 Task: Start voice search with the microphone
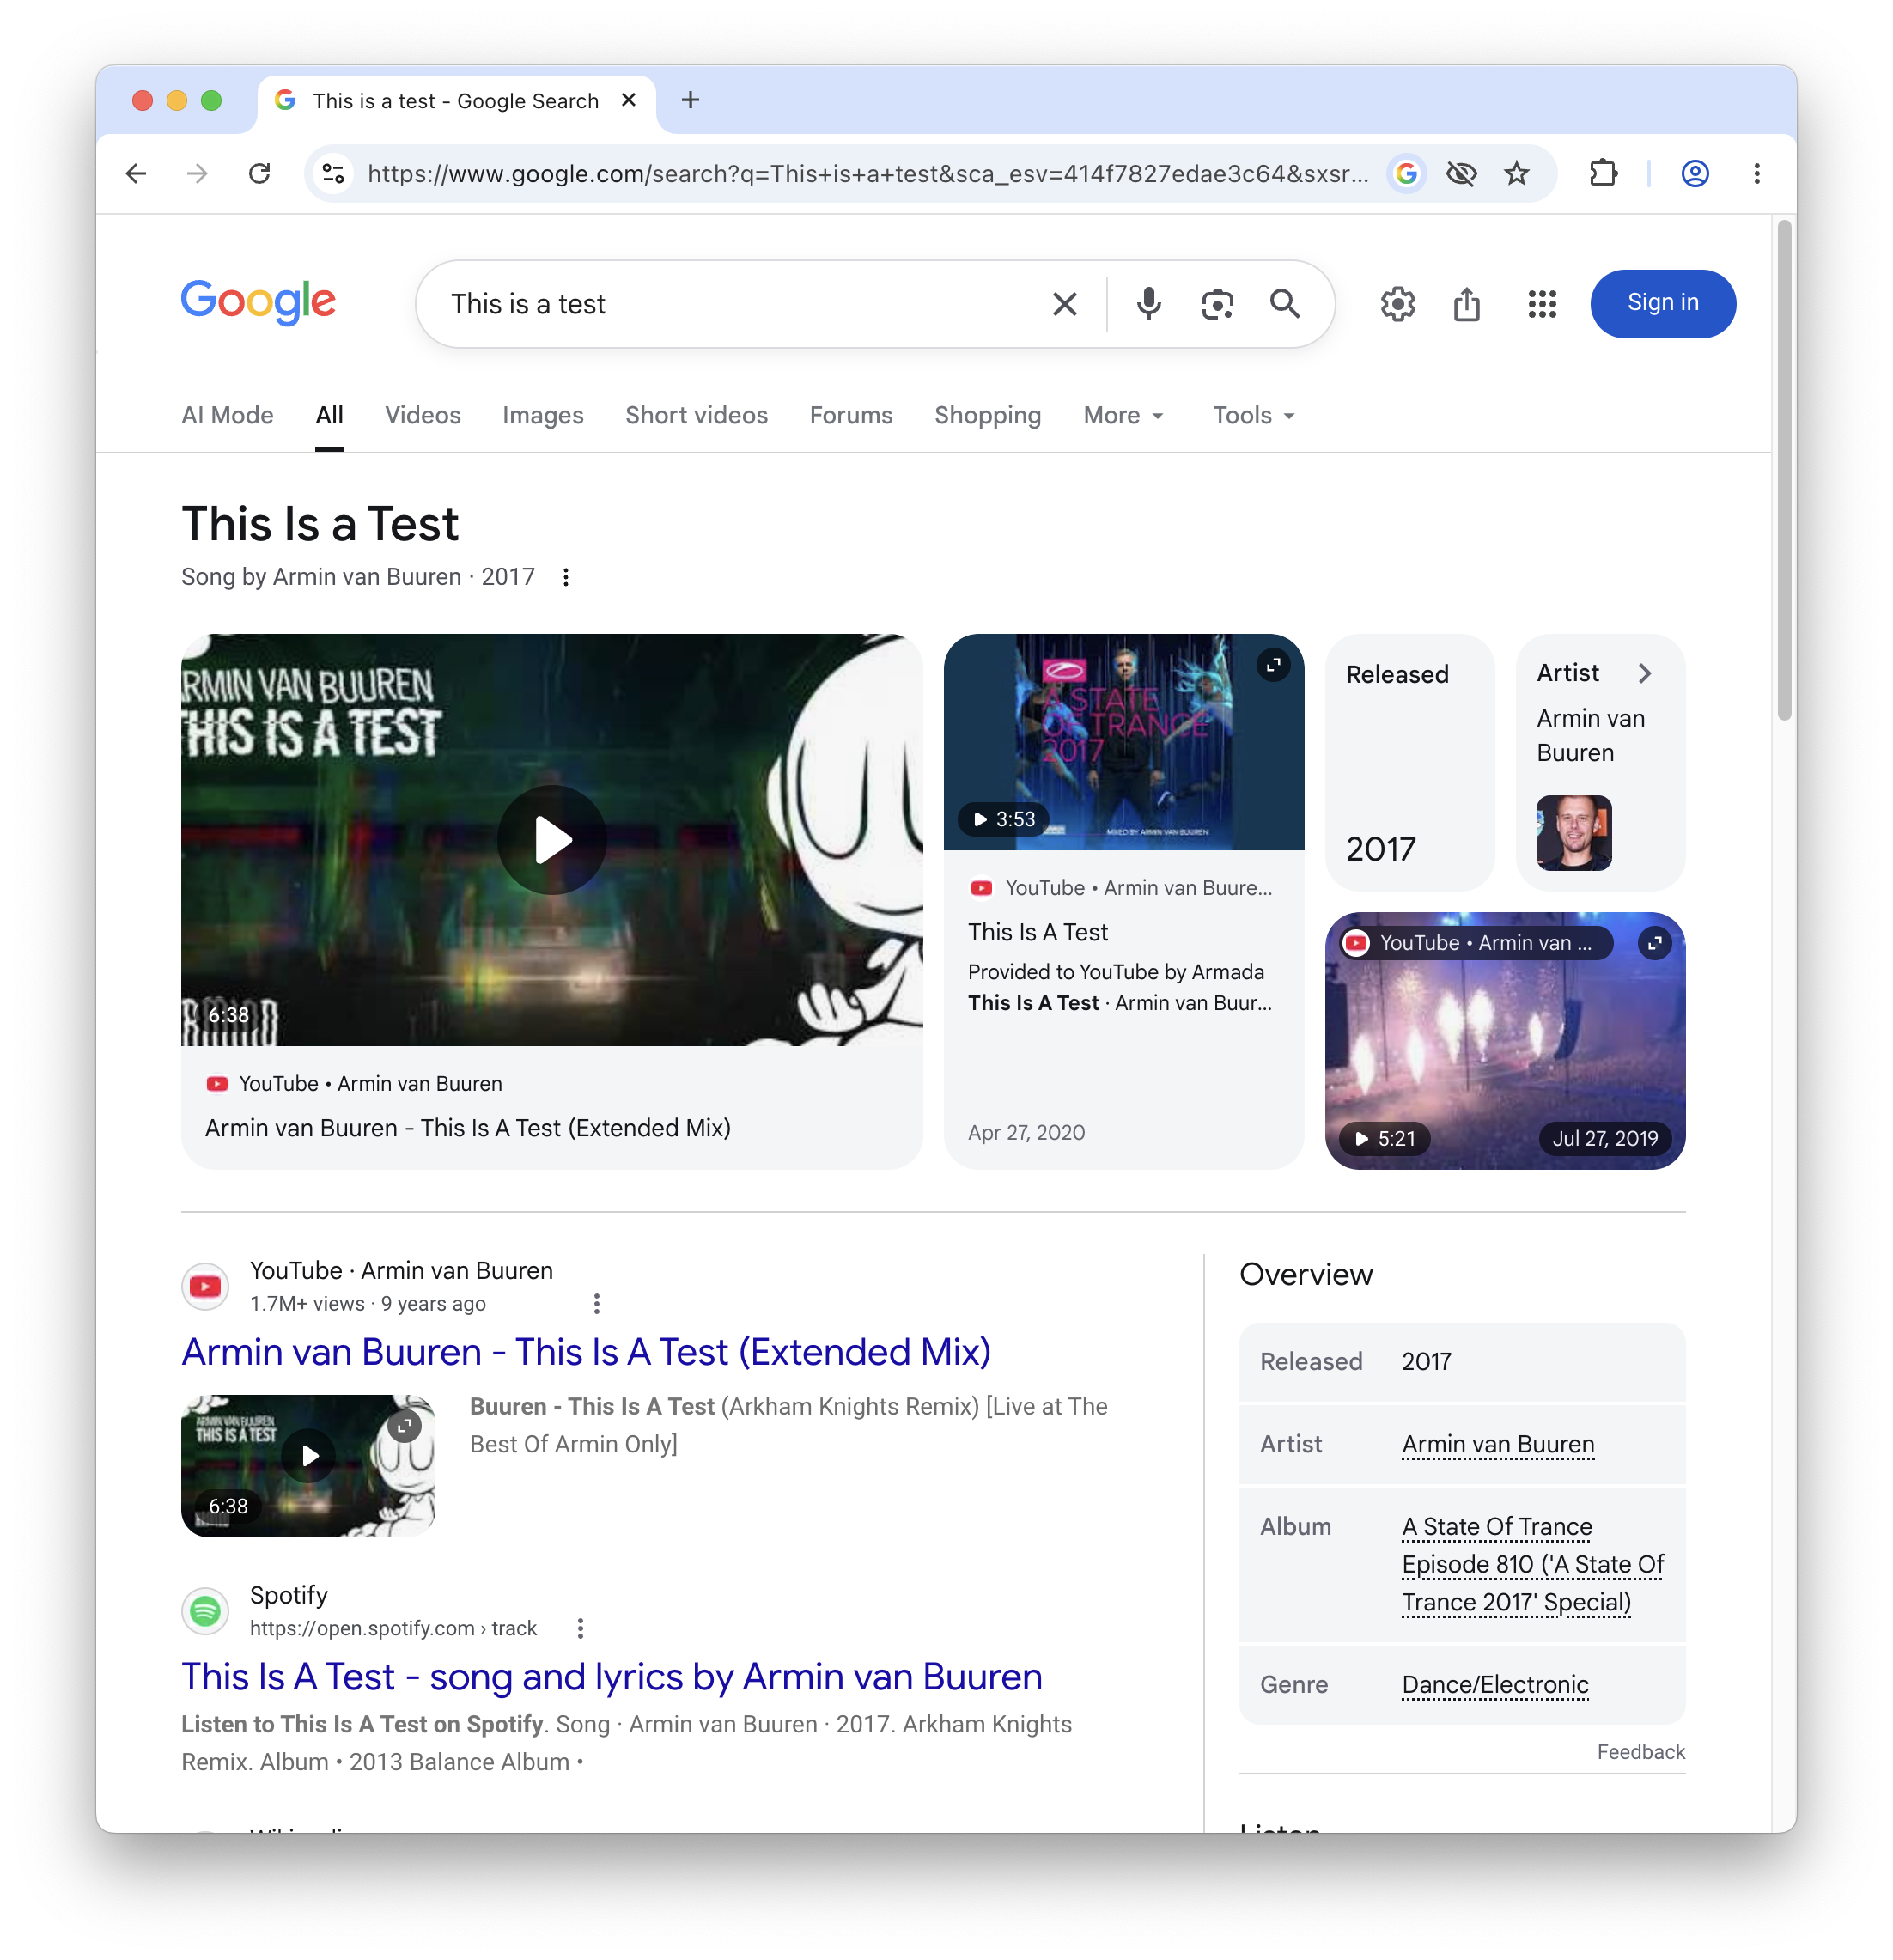pos(1149,304)
